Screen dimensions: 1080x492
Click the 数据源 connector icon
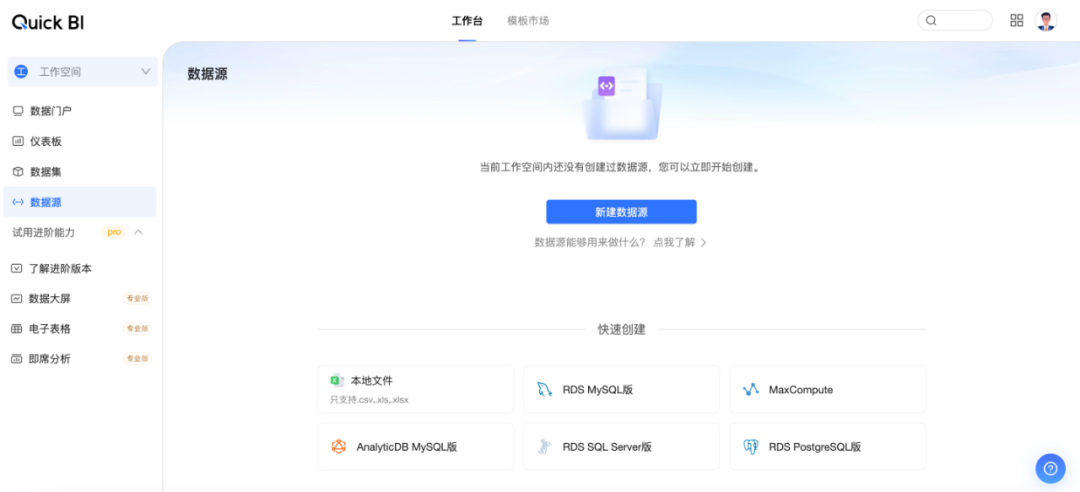[18, 202]
